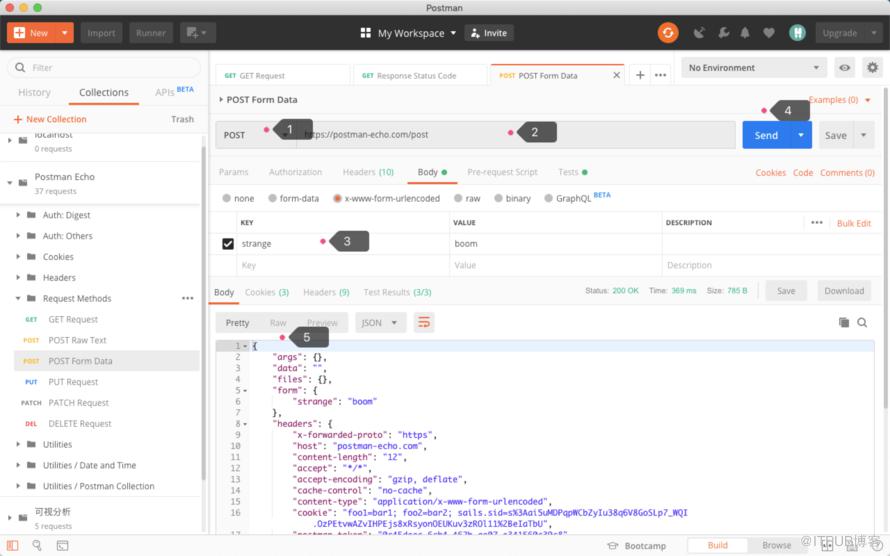Click Bulk Edit link
The width and height of the screenshot is (890, 556).
[x=854, y=223]
